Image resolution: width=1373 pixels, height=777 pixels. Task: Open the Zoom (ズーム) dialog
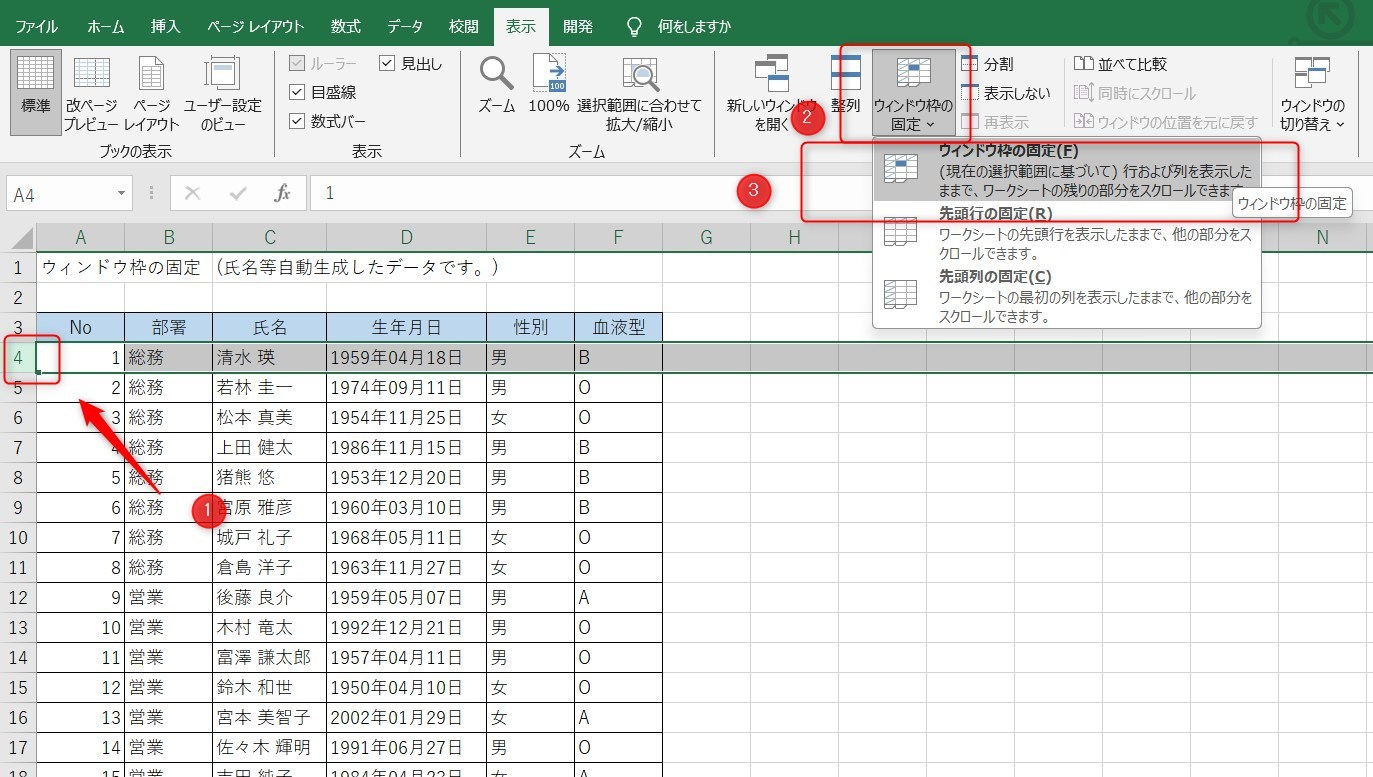496,85
